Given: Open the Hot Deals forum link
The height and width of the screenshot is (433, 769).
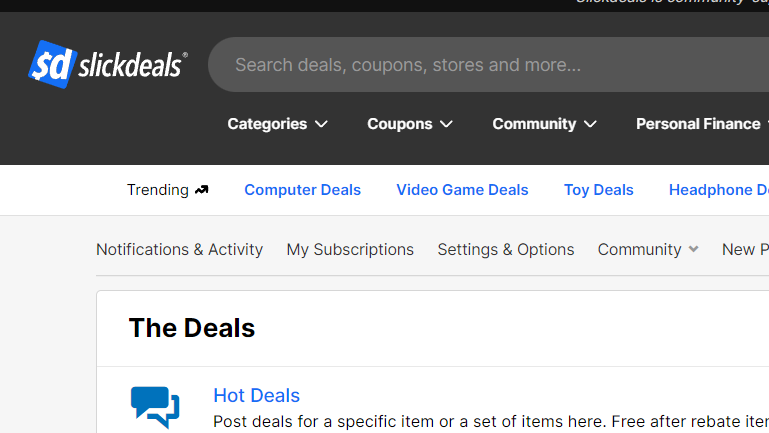Looking at the screenshot, I should pos(256,395).
